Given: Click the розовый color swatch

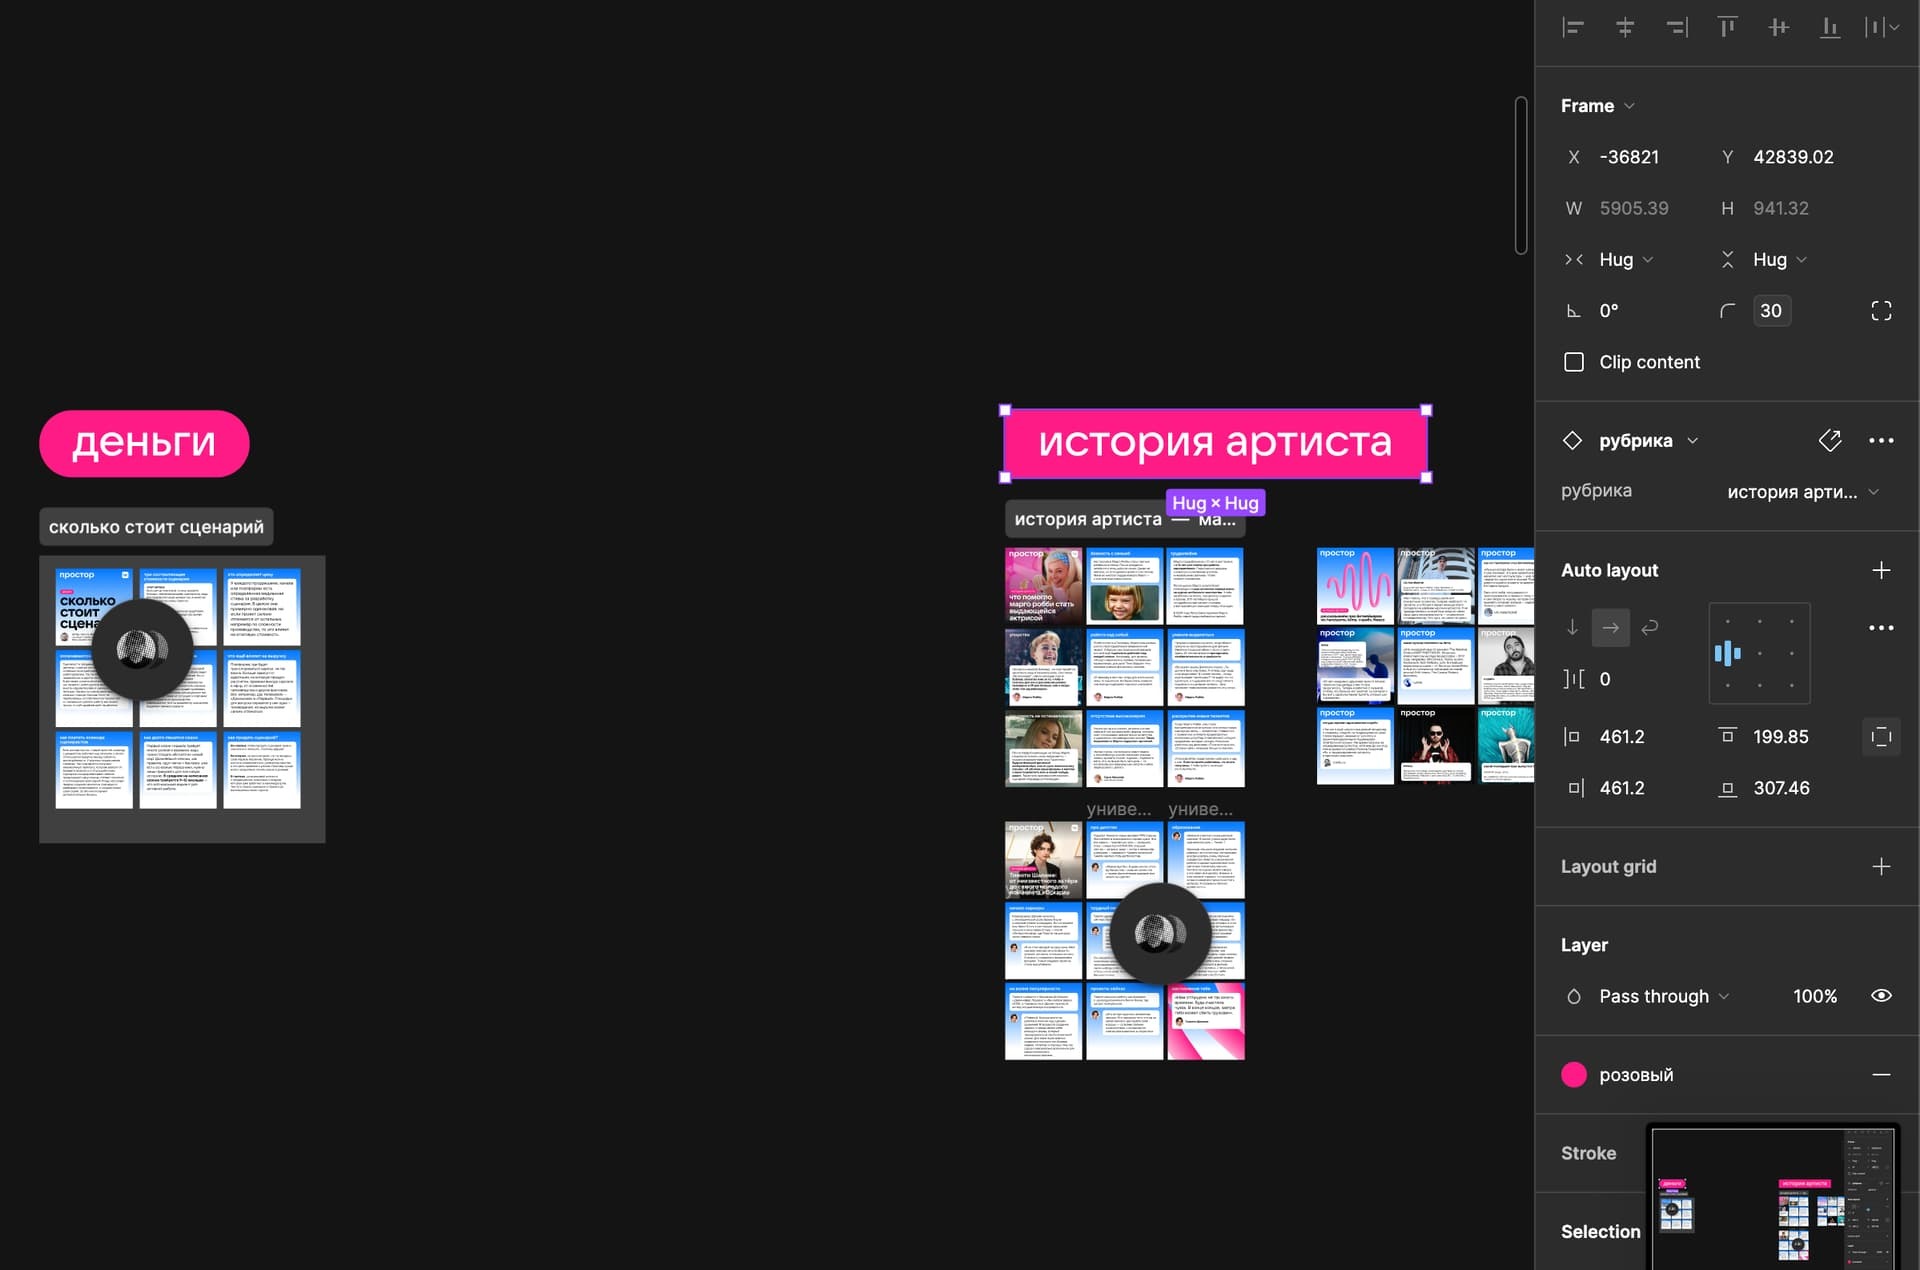Looking at the screenshot, I should coord(1571,1073).
